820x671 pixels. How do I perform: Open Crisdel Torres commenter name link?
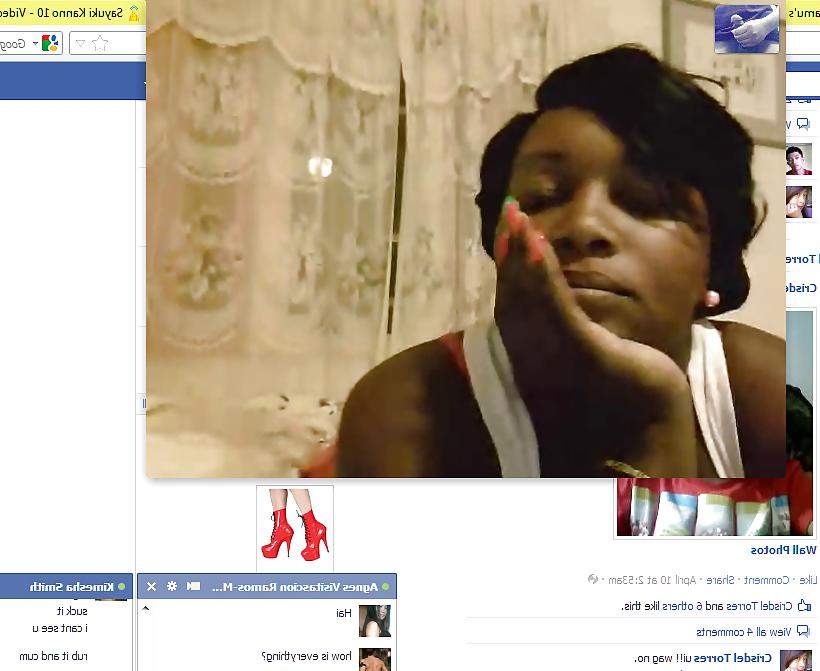coord(733,658)
